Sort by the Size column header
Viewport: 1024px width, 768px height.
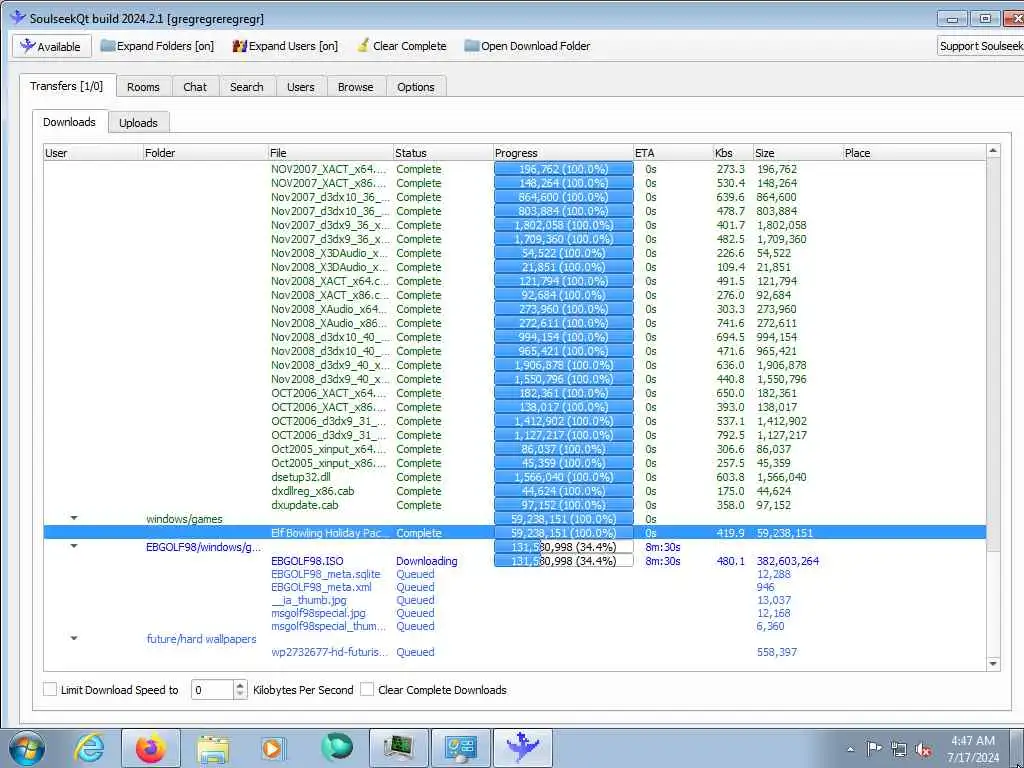798,153
